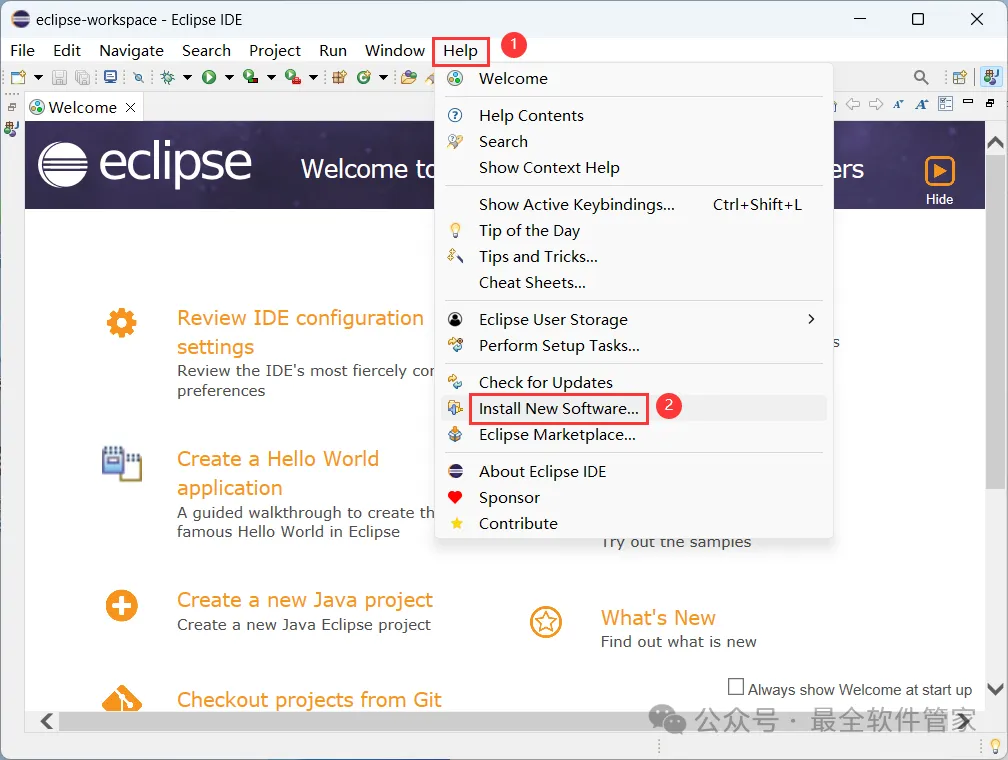Open the Search menu in menu bar
The width and height of the screenshot is (1008, 760).
pos(206,50)
